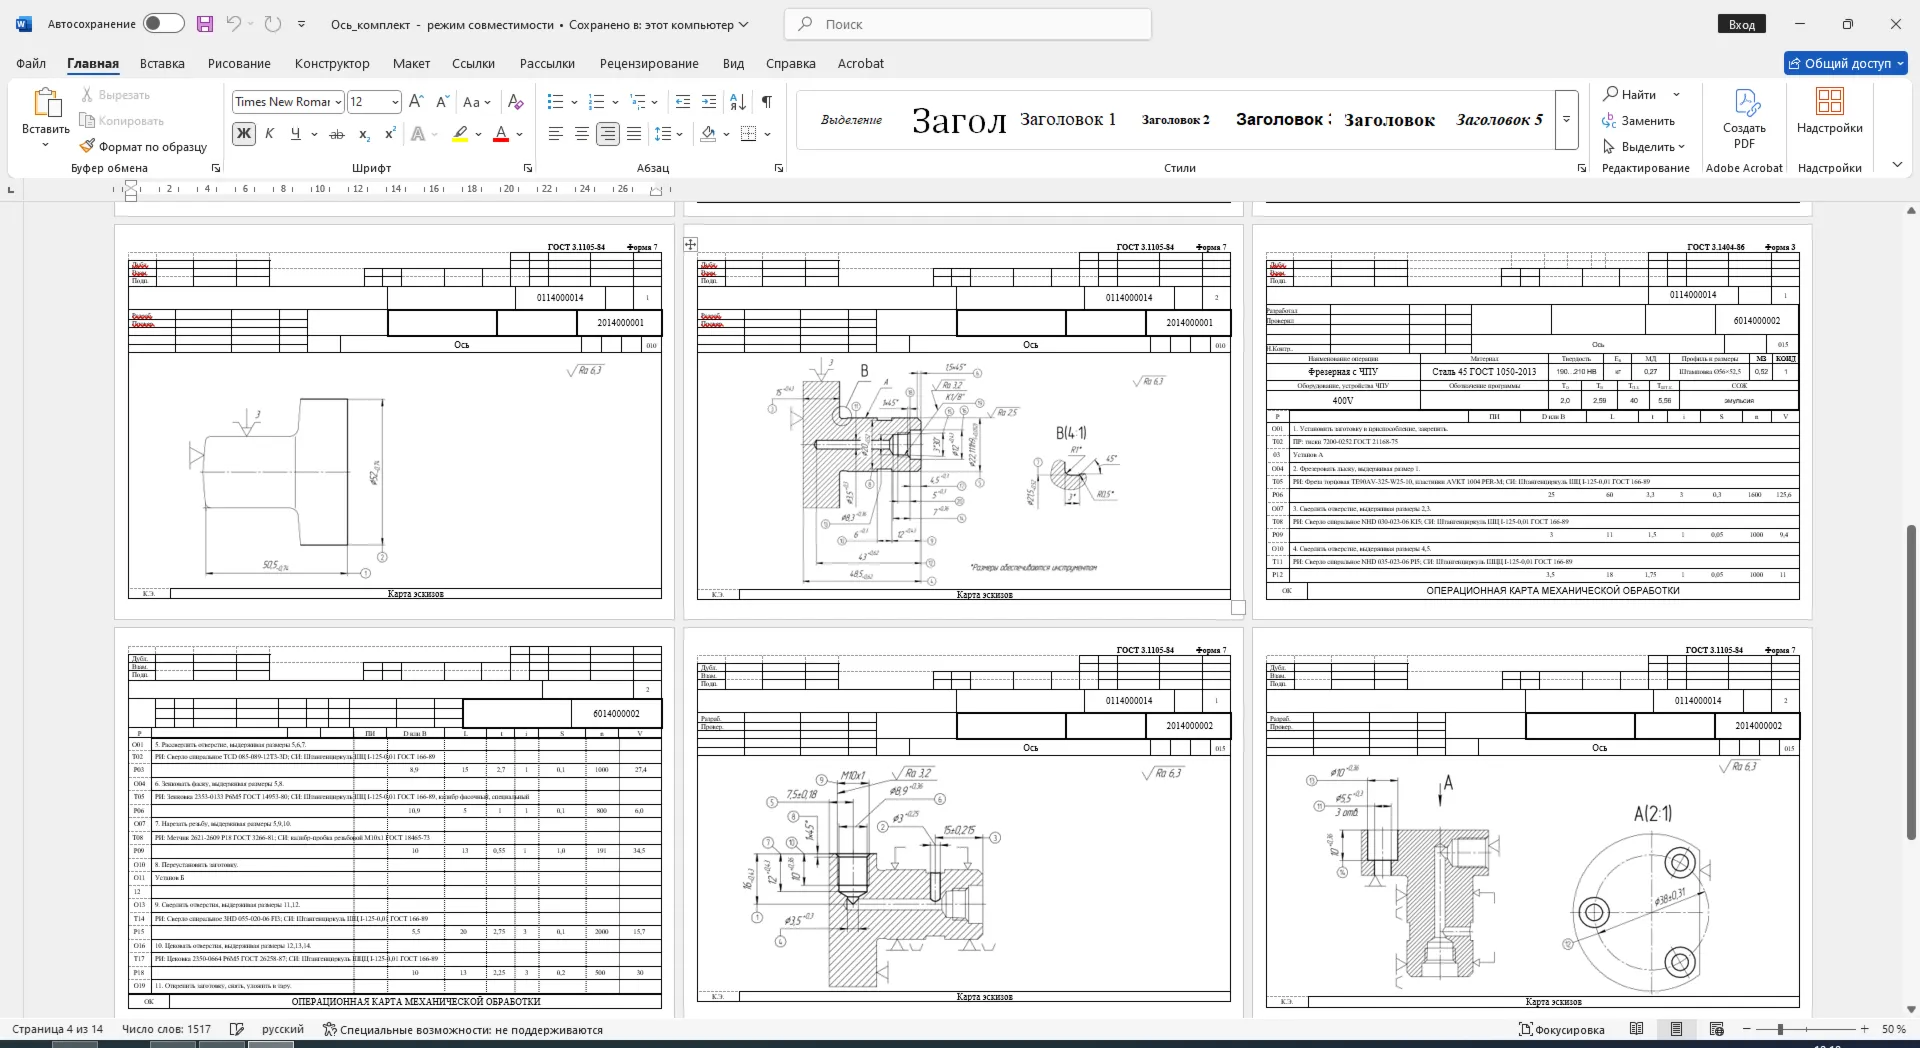
Task: Click the Save floppy disk icon
Action: (205, 24)
